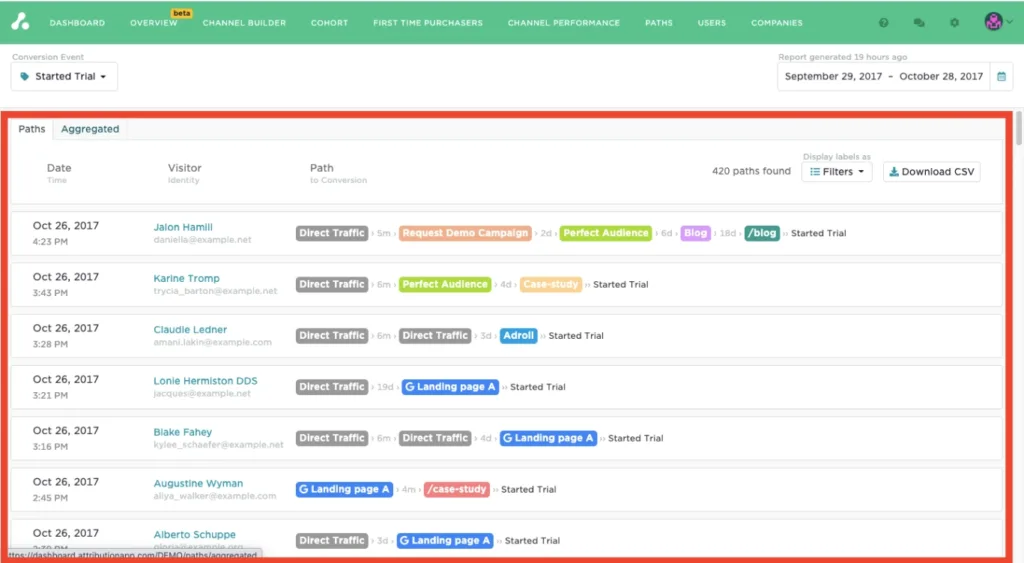Open visitor Claudie Ledner
The width and height of the screenshot is (1024, 563).
190,329
